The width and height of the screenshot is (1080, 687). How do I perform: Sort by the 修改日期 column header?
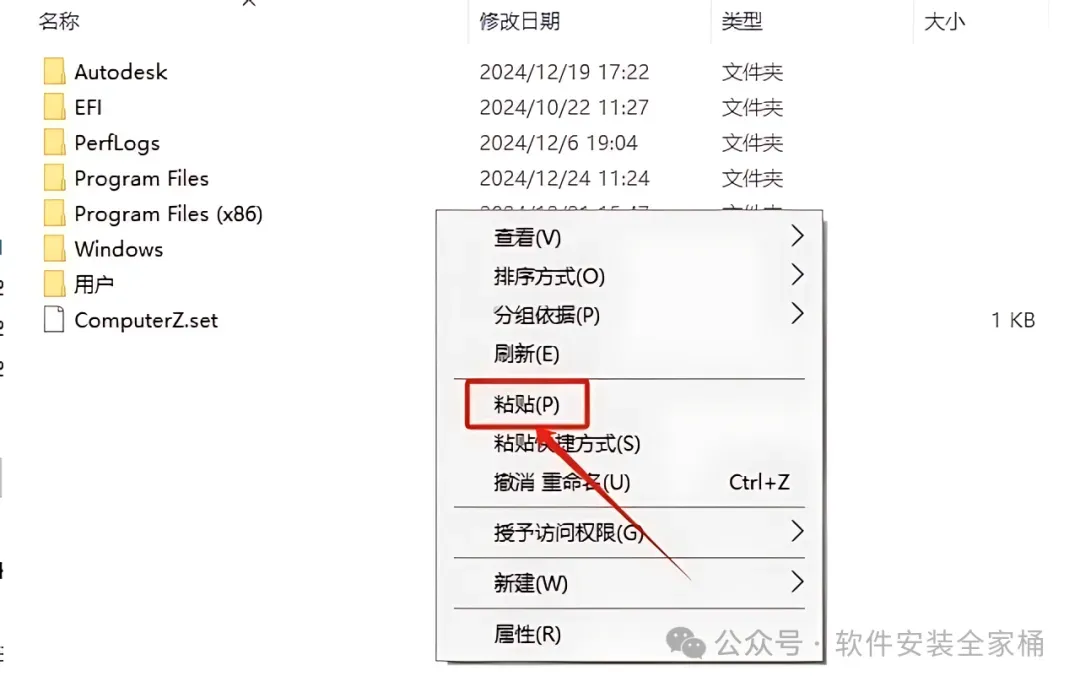point(519,21)
